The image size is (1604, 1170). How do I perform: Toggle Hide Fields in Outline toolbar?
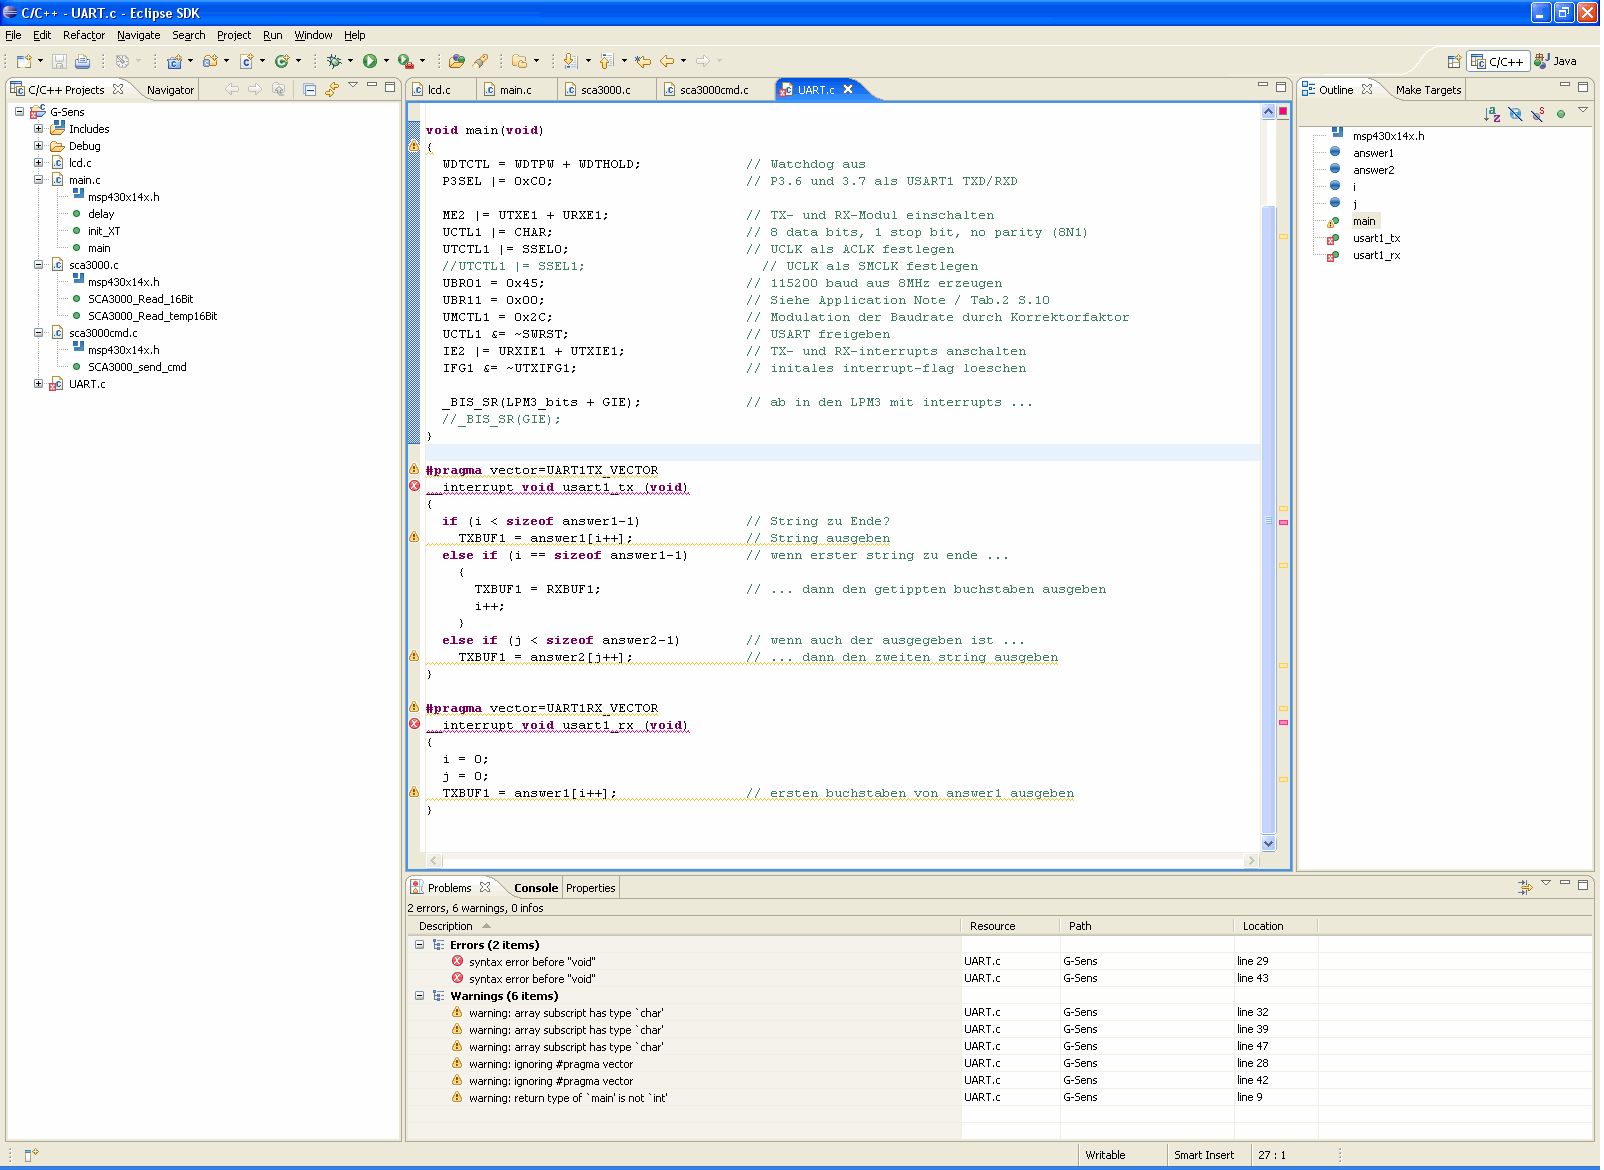[1515, 114]
